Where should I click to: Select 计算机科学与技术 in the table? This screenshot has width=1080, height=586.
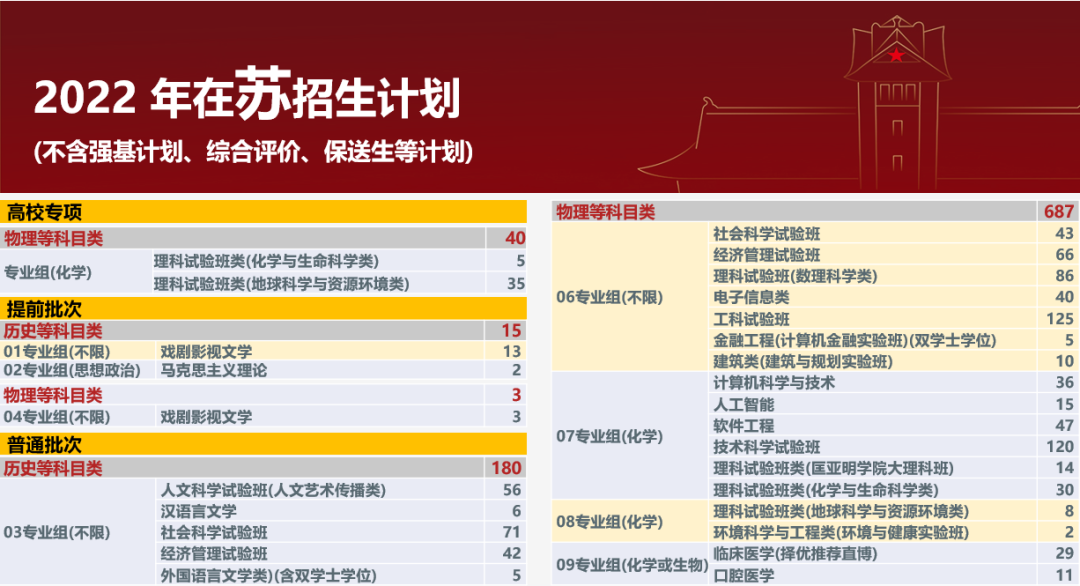click(774, 383)
